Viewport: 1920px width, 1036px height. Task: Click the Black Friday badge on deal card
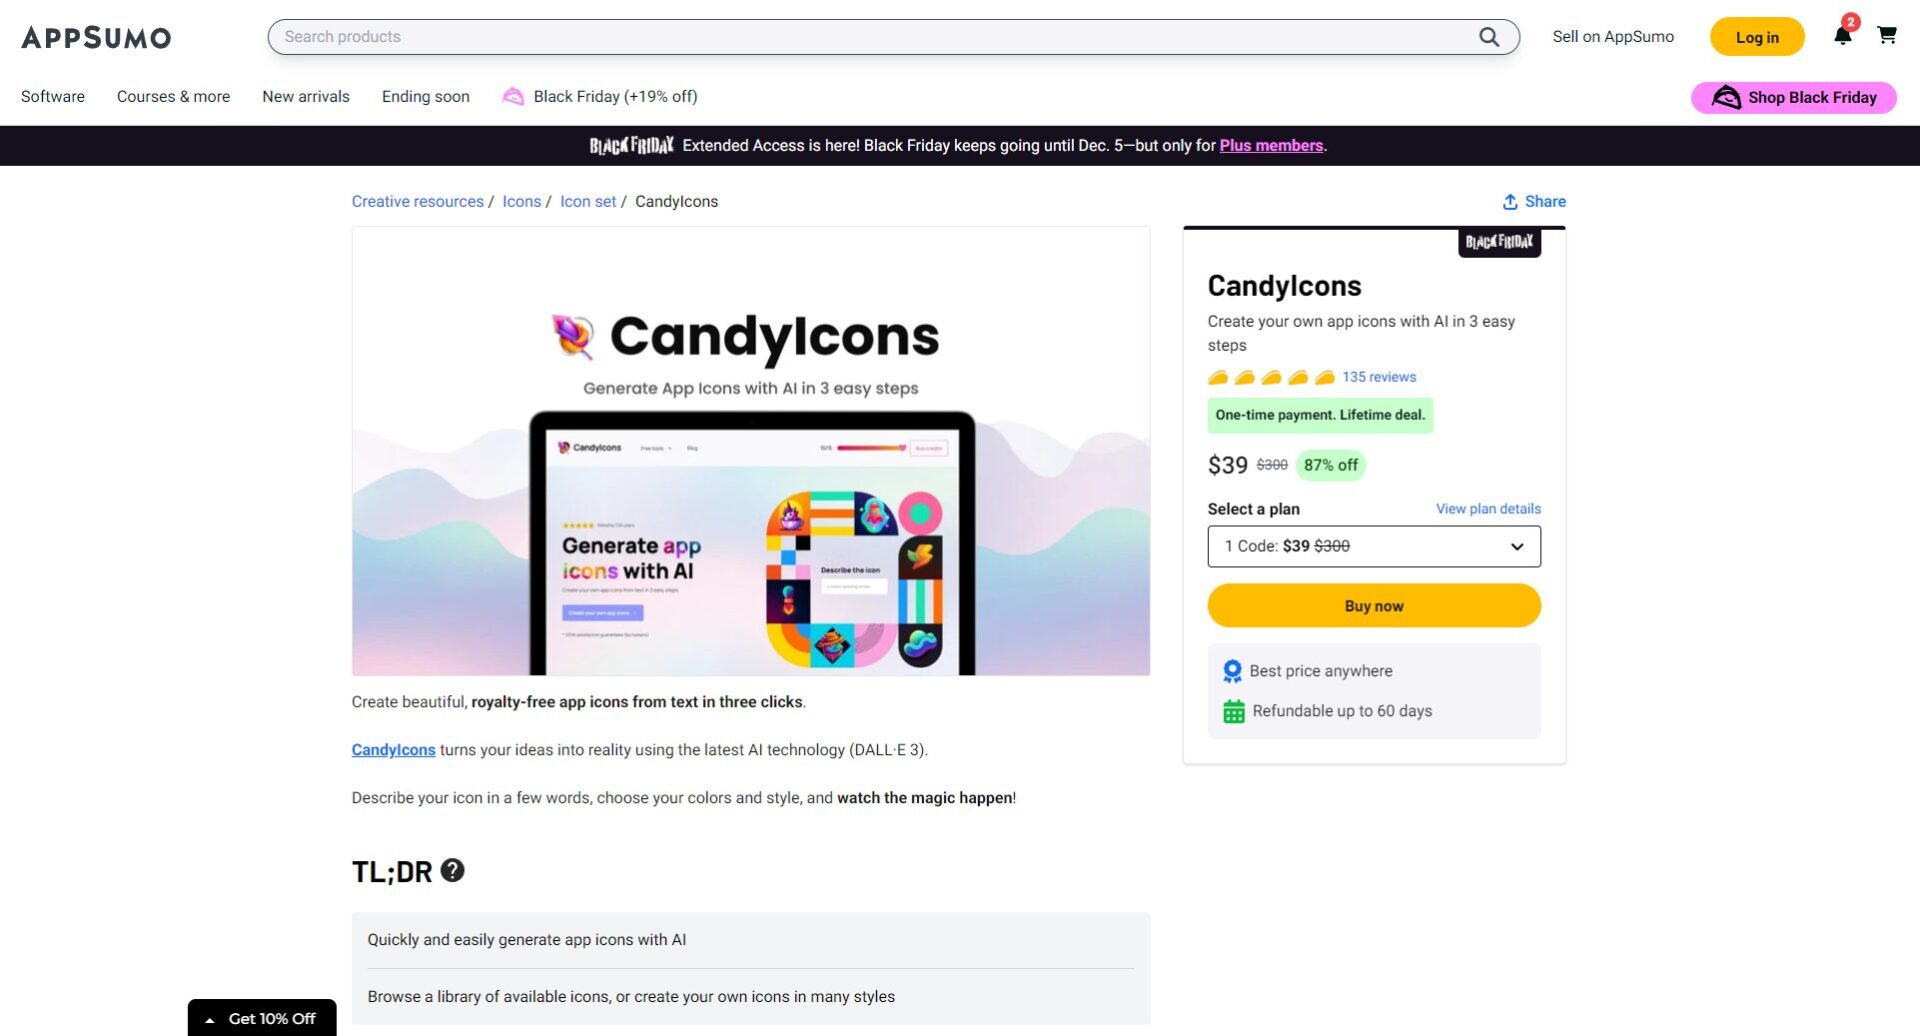(x=1499, y=242)
